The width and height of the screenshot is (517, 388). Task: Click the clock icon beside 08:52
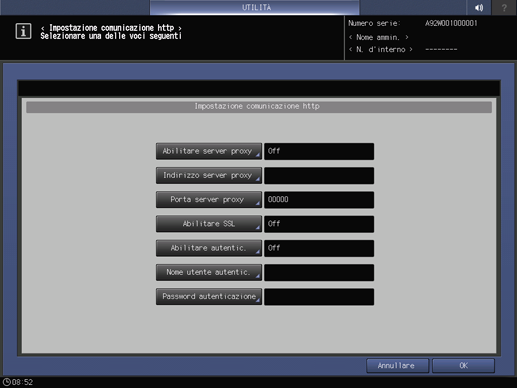6,382
